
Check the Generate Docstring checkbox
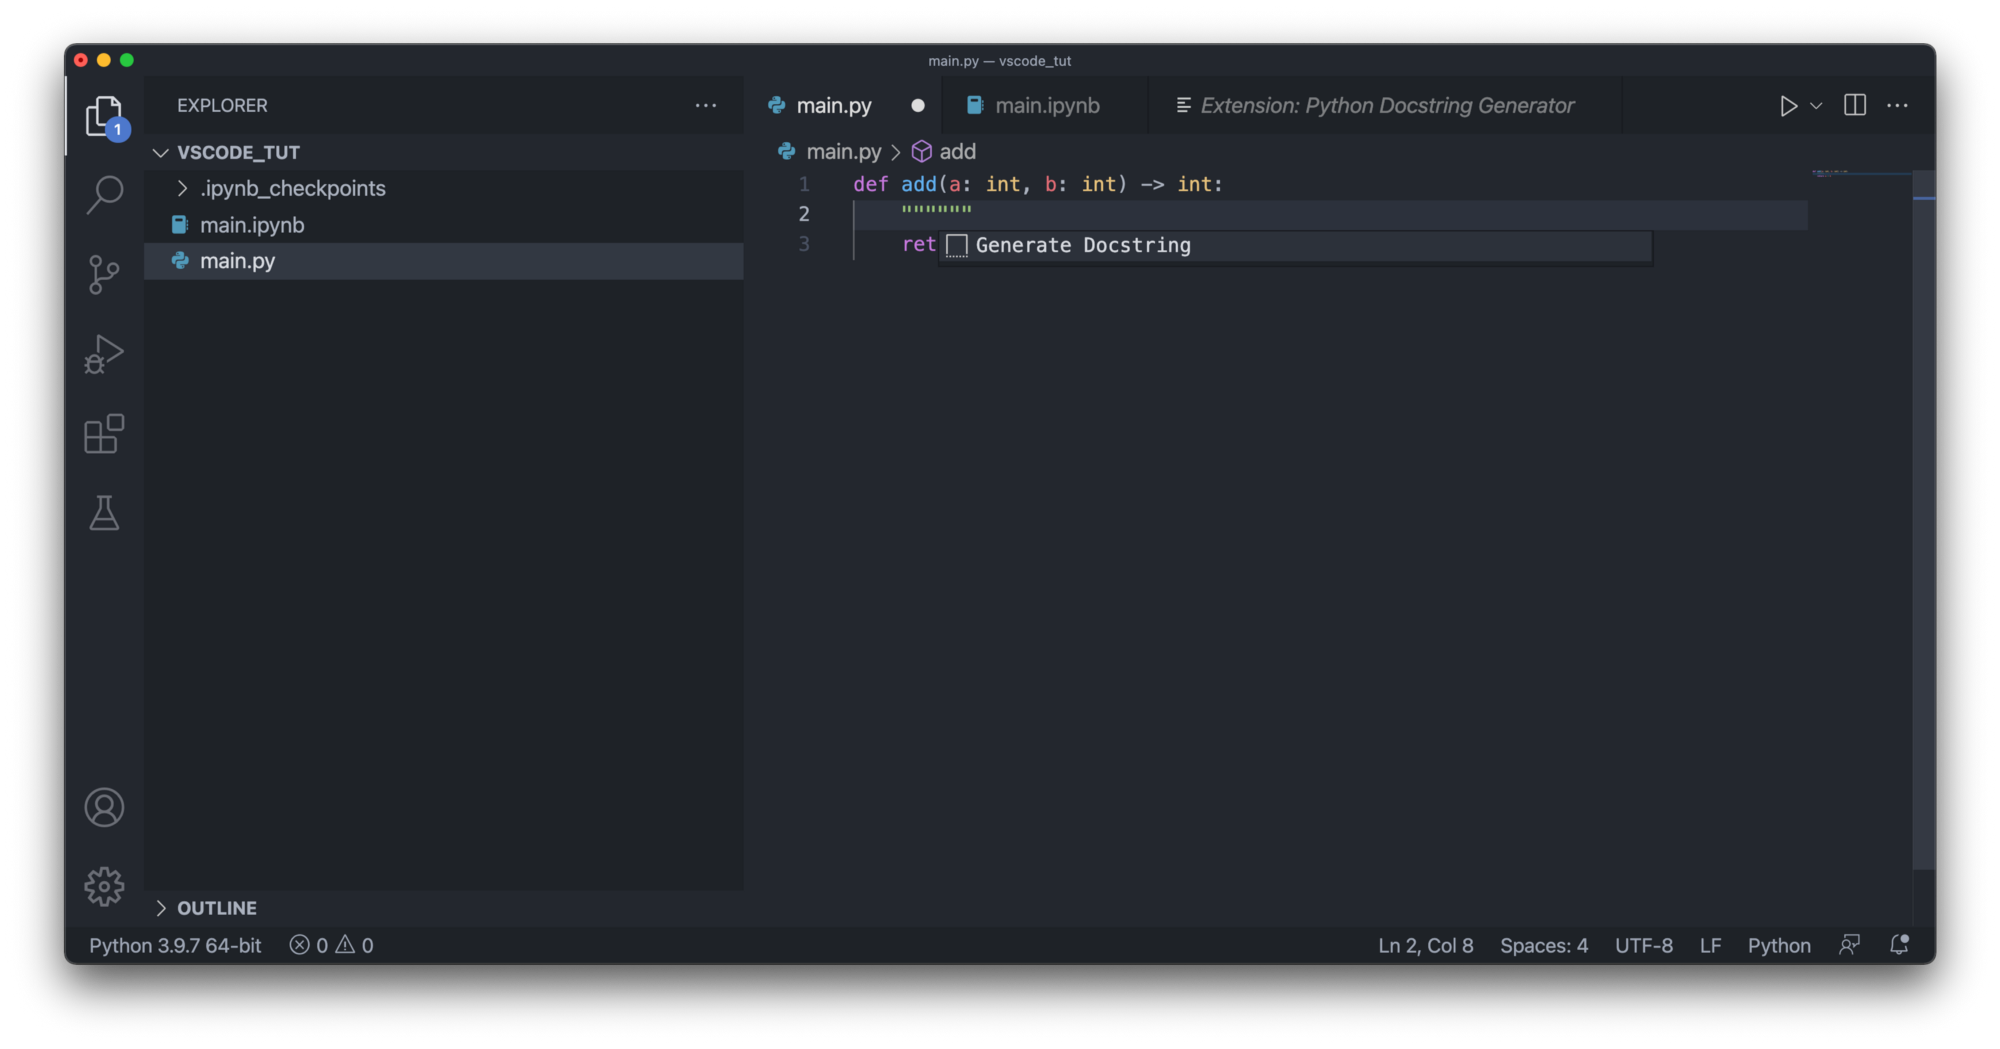(x=957, y=245)
